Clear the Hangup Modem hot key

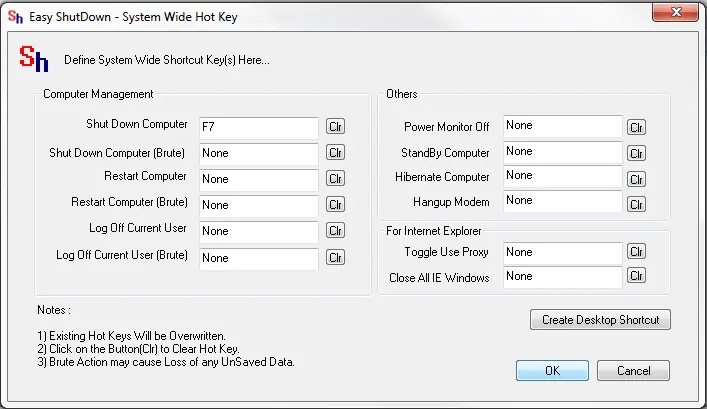click(636, 204)
